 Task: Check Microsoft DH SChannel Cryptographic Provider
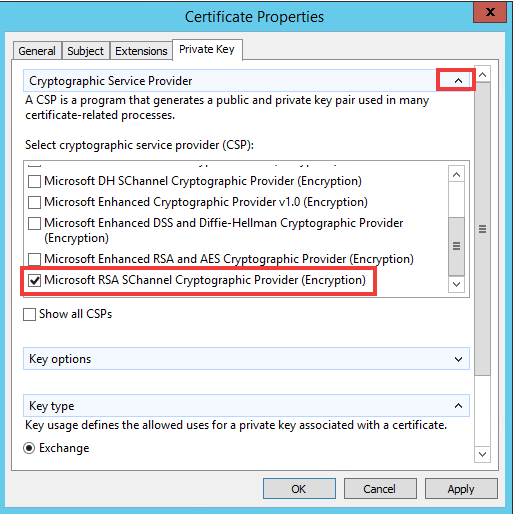[34, 181]
